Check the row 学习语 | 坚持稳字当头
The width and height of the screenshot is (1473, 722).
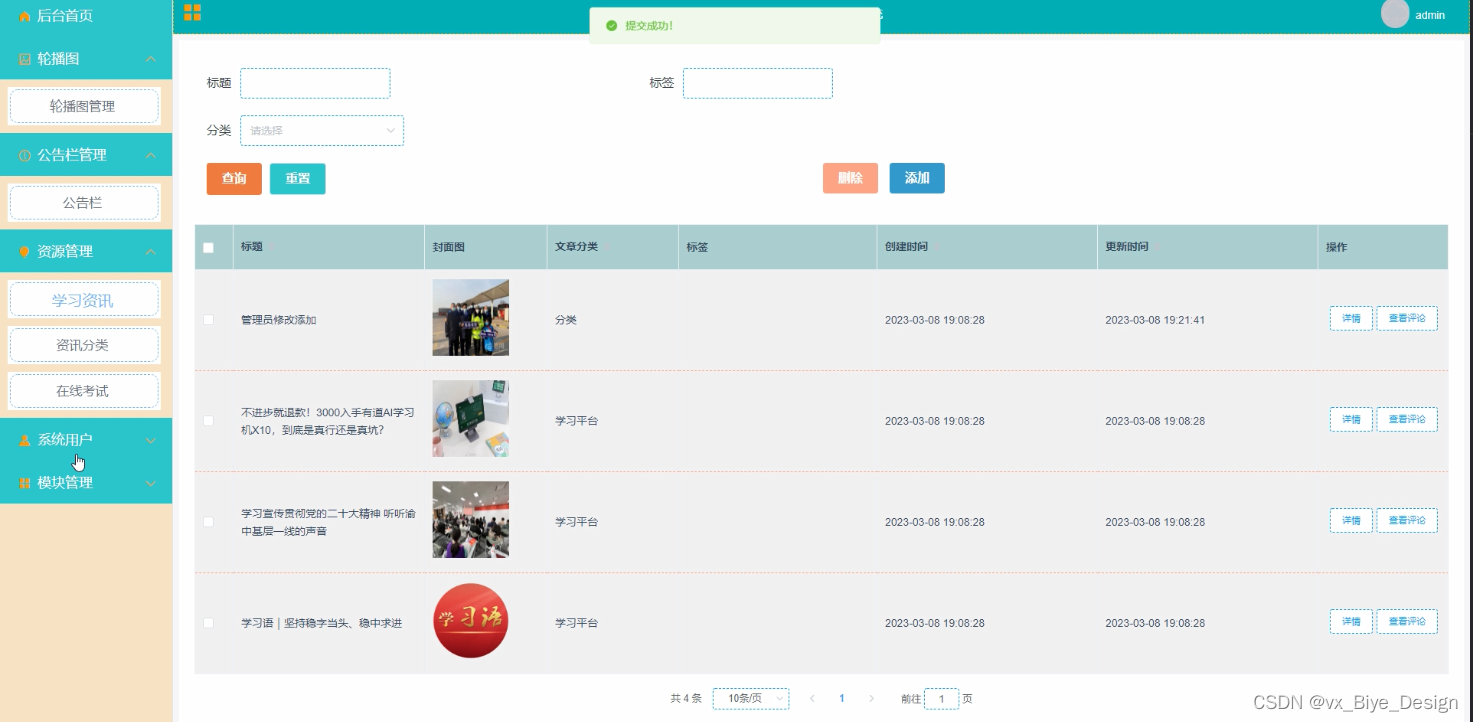point(208,622)
